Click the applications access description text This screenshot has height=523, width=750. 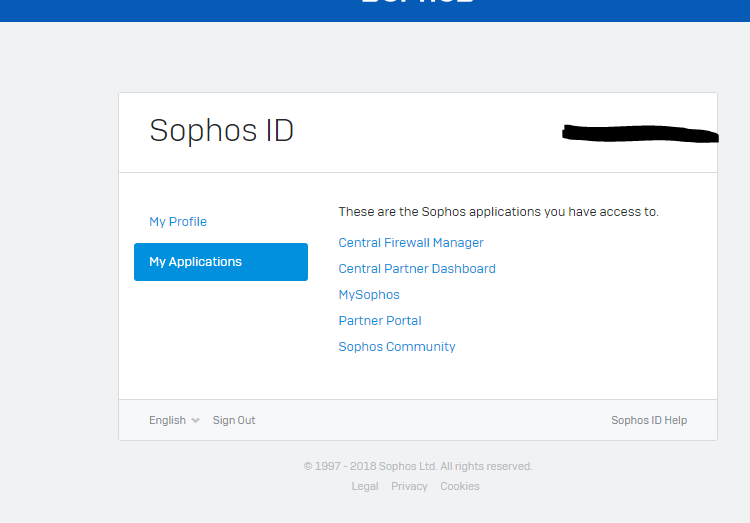498,211
